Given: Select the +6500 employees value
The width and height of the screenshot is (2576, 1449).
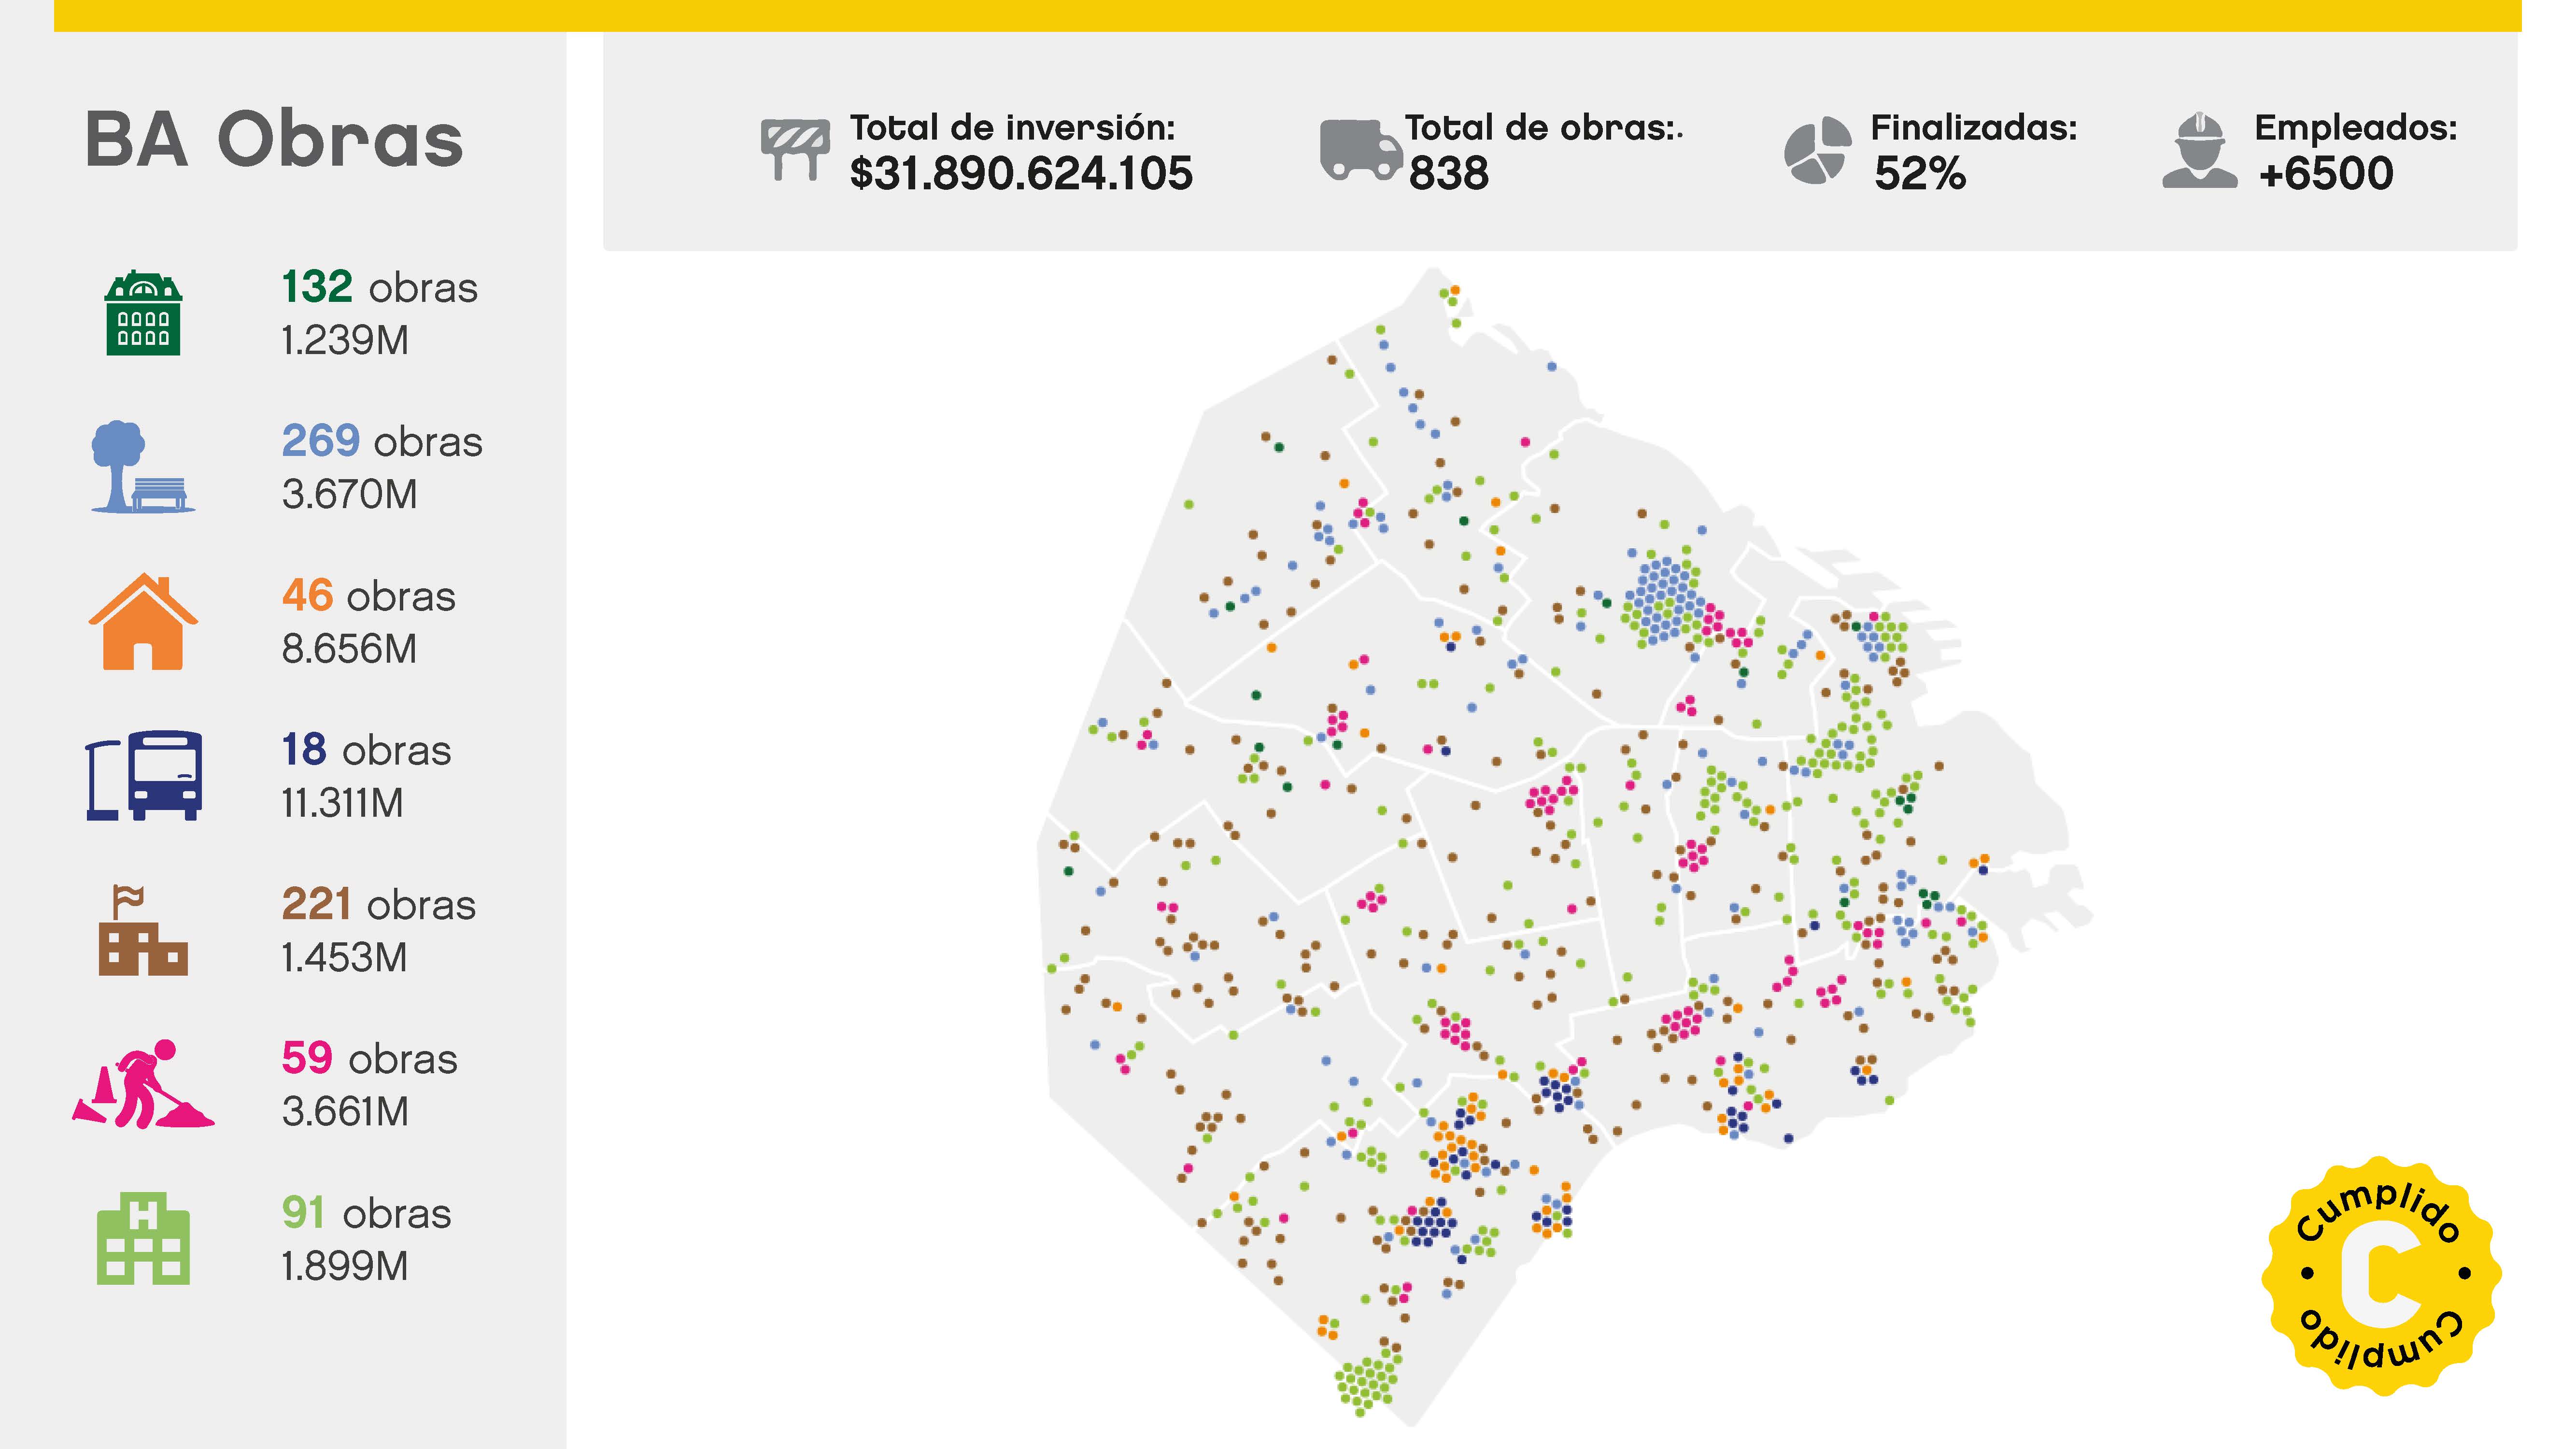Looking at the screenshot, I should (2326, 174).
